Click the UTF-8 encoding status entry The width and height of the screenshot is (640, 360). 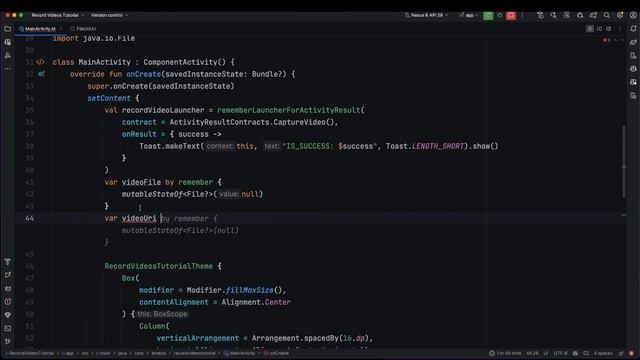point(560,353)
